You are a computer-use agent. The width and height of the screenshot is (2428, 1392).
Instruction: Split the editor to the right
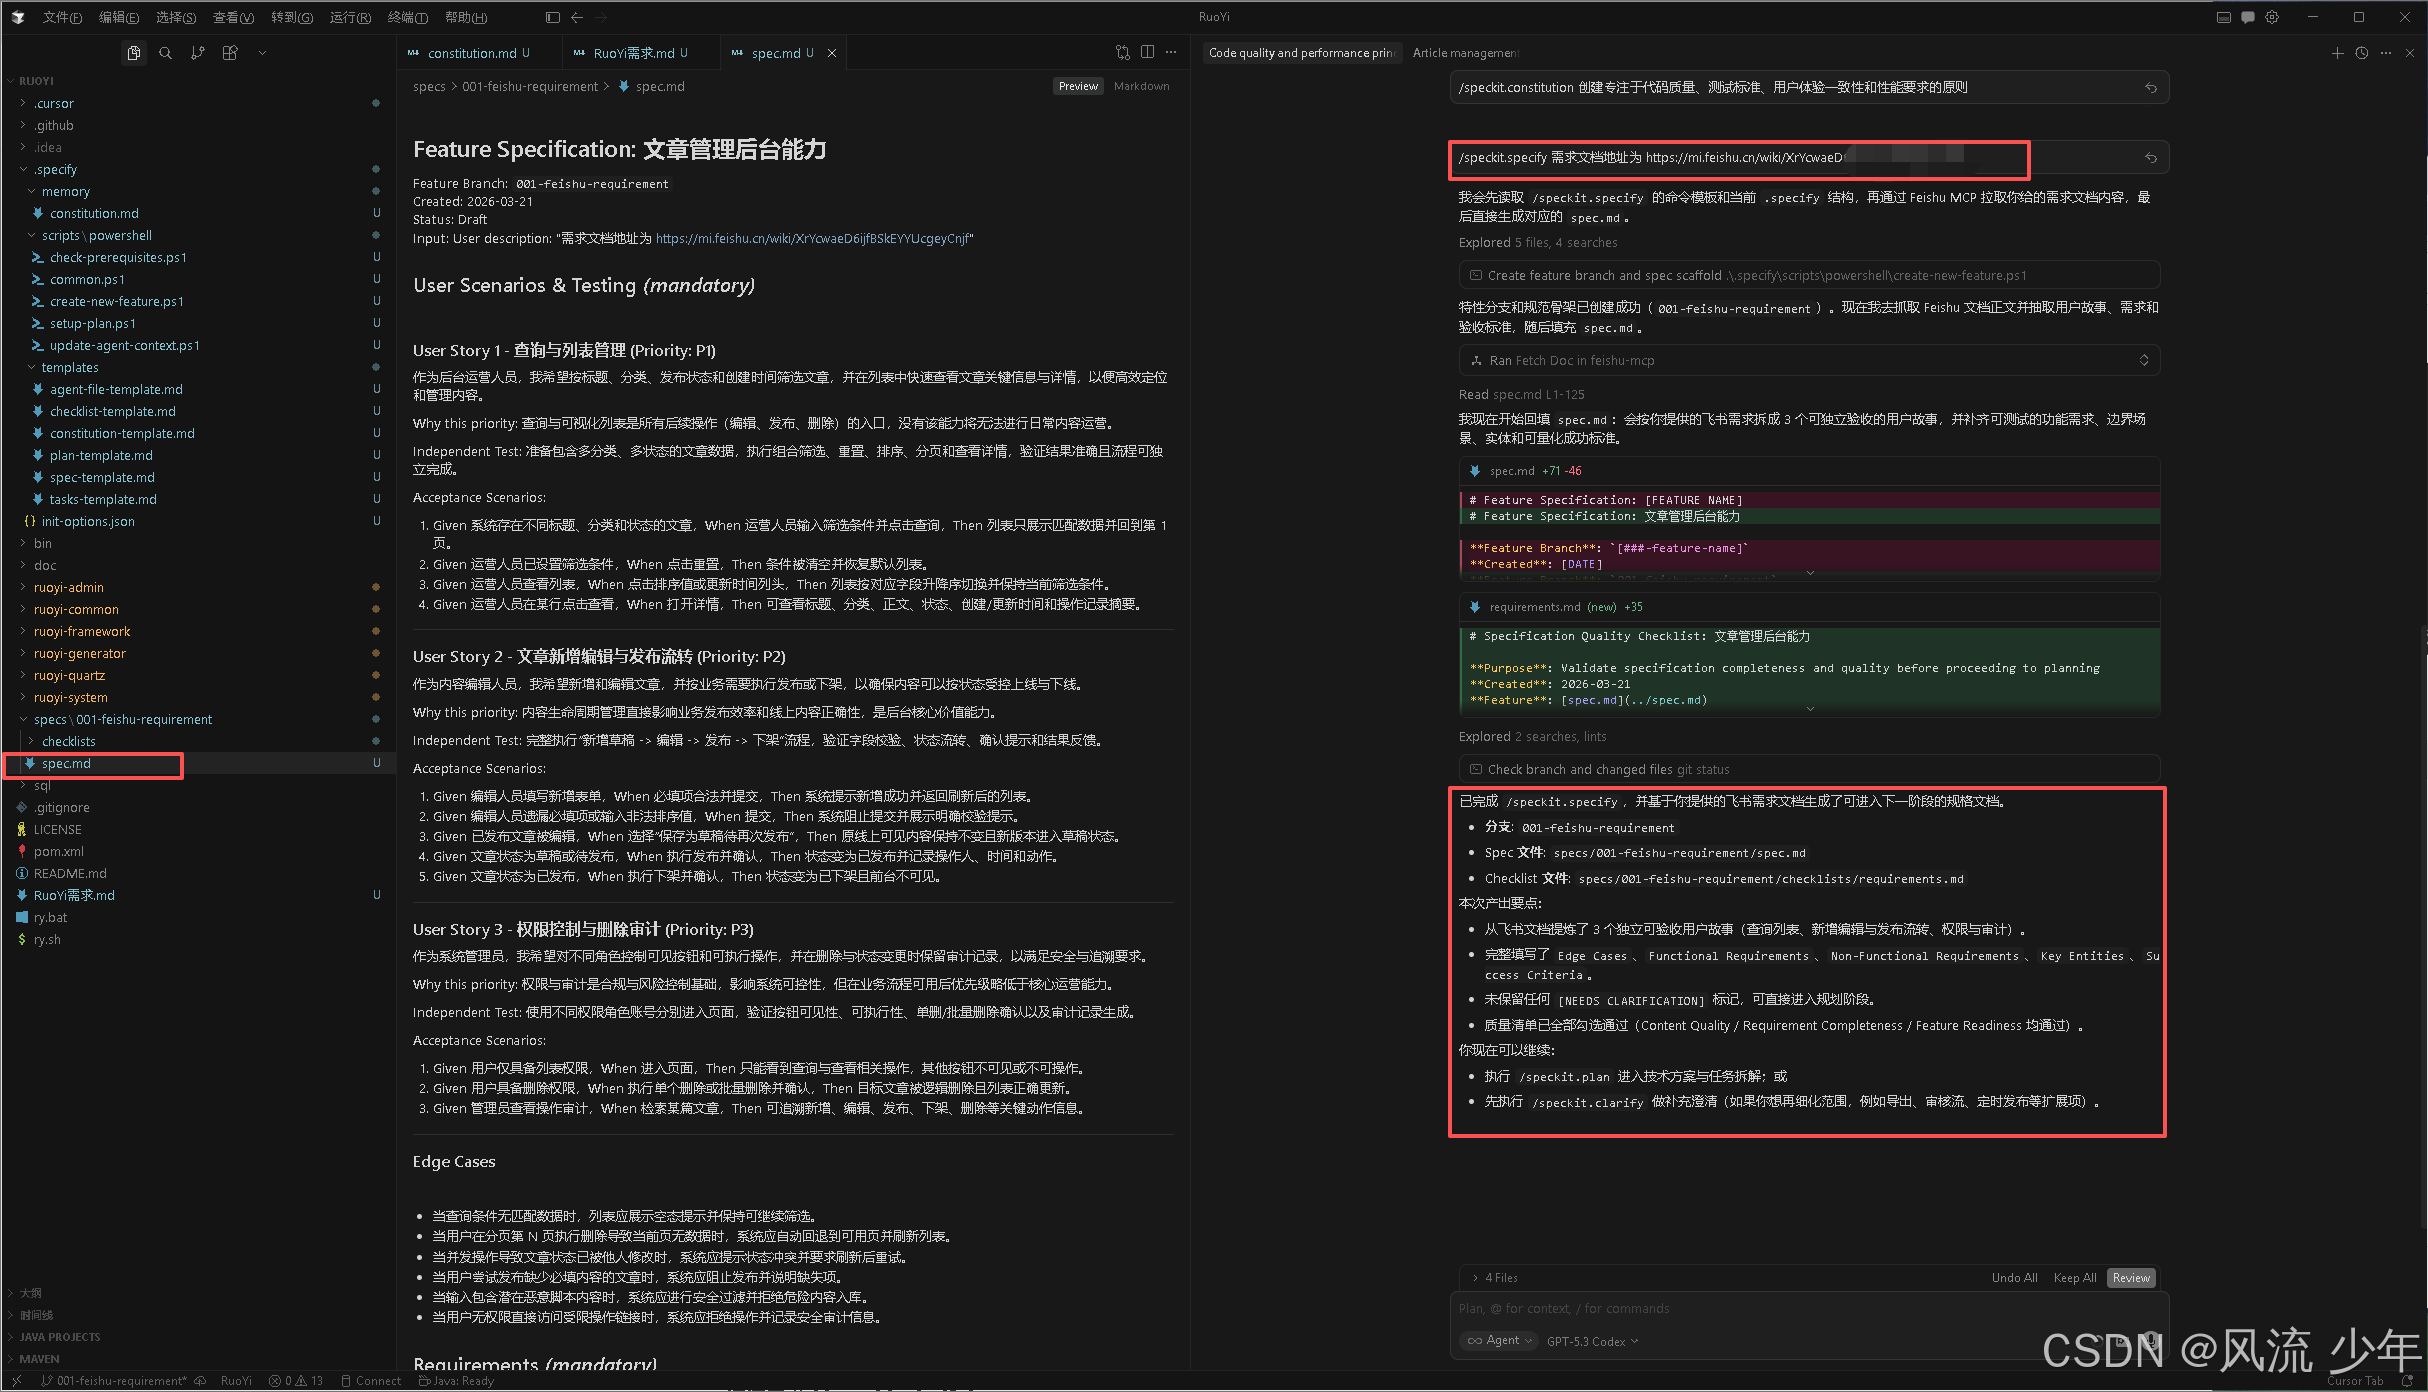[x=1147, y=53]
